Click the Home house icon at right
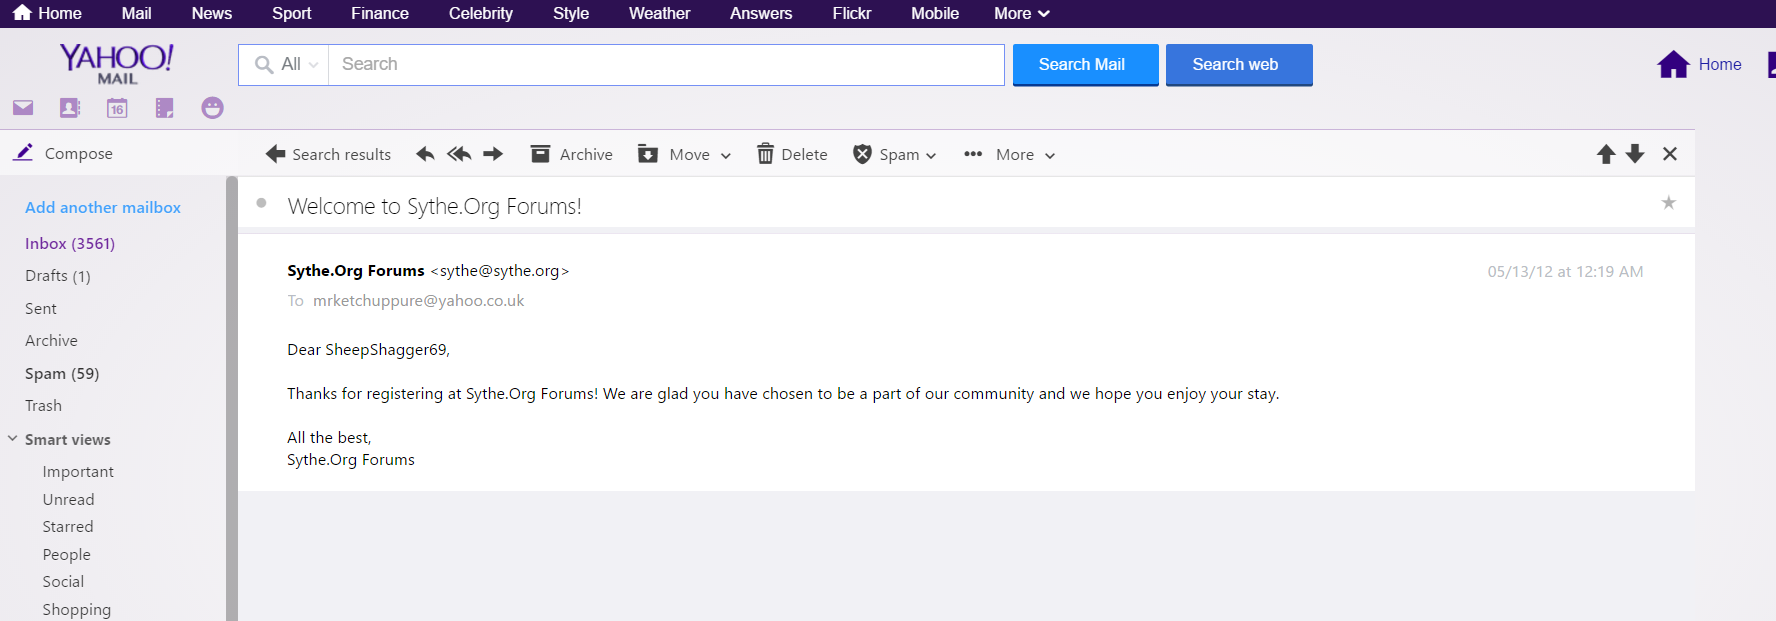This screenshot has width=1776, height=621. [x=1673, y=64]
